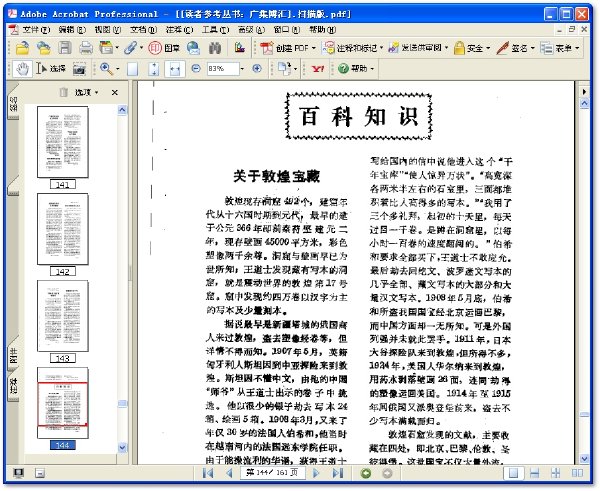Open the 工具 menu
600x491 pixels.
click(x=215, y=29)
